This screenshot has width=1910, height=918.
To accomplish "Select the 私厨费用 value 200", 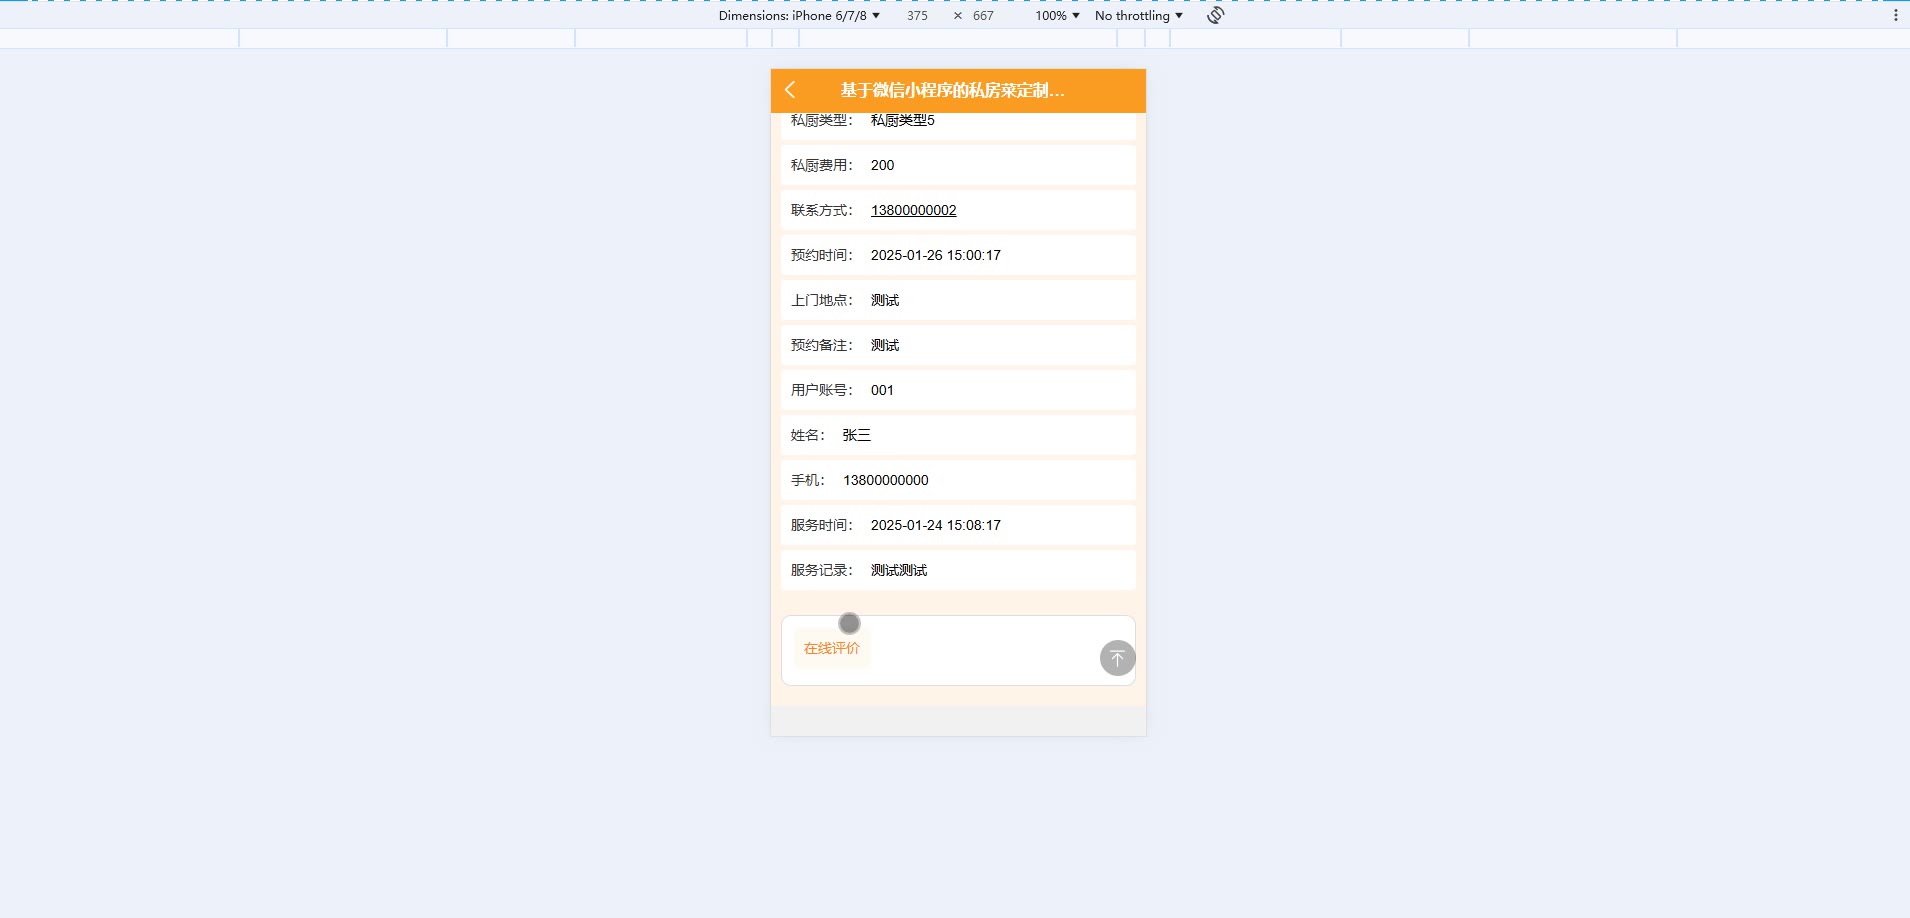I will coord(882,165).
